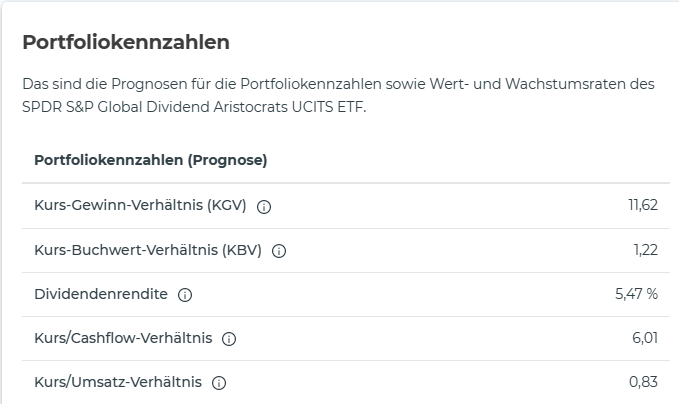This screenshot has width=679, height=404.
Task: Click the info icon next to Kurs/Cashflow-Verhältnis
Action: [229, 339]
